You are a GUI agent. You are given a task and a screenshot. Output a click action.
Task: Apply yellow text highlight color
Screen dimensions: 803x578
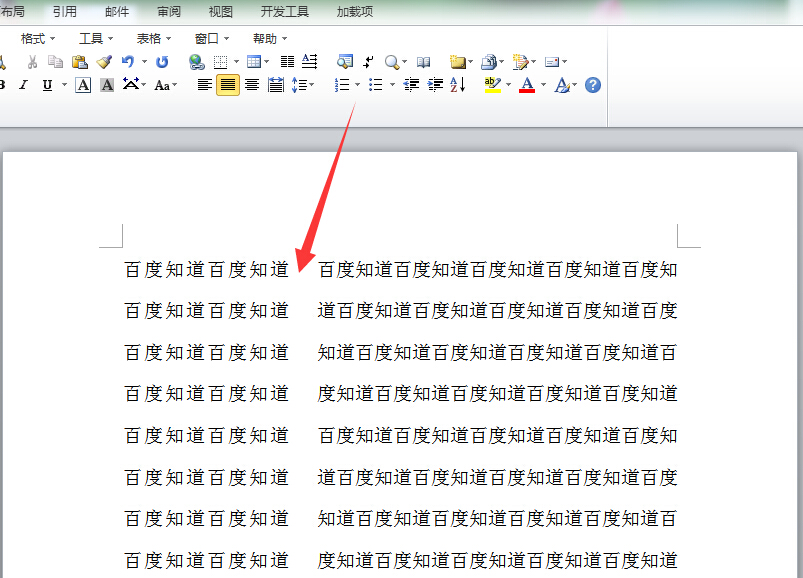[x=493, y=85]
